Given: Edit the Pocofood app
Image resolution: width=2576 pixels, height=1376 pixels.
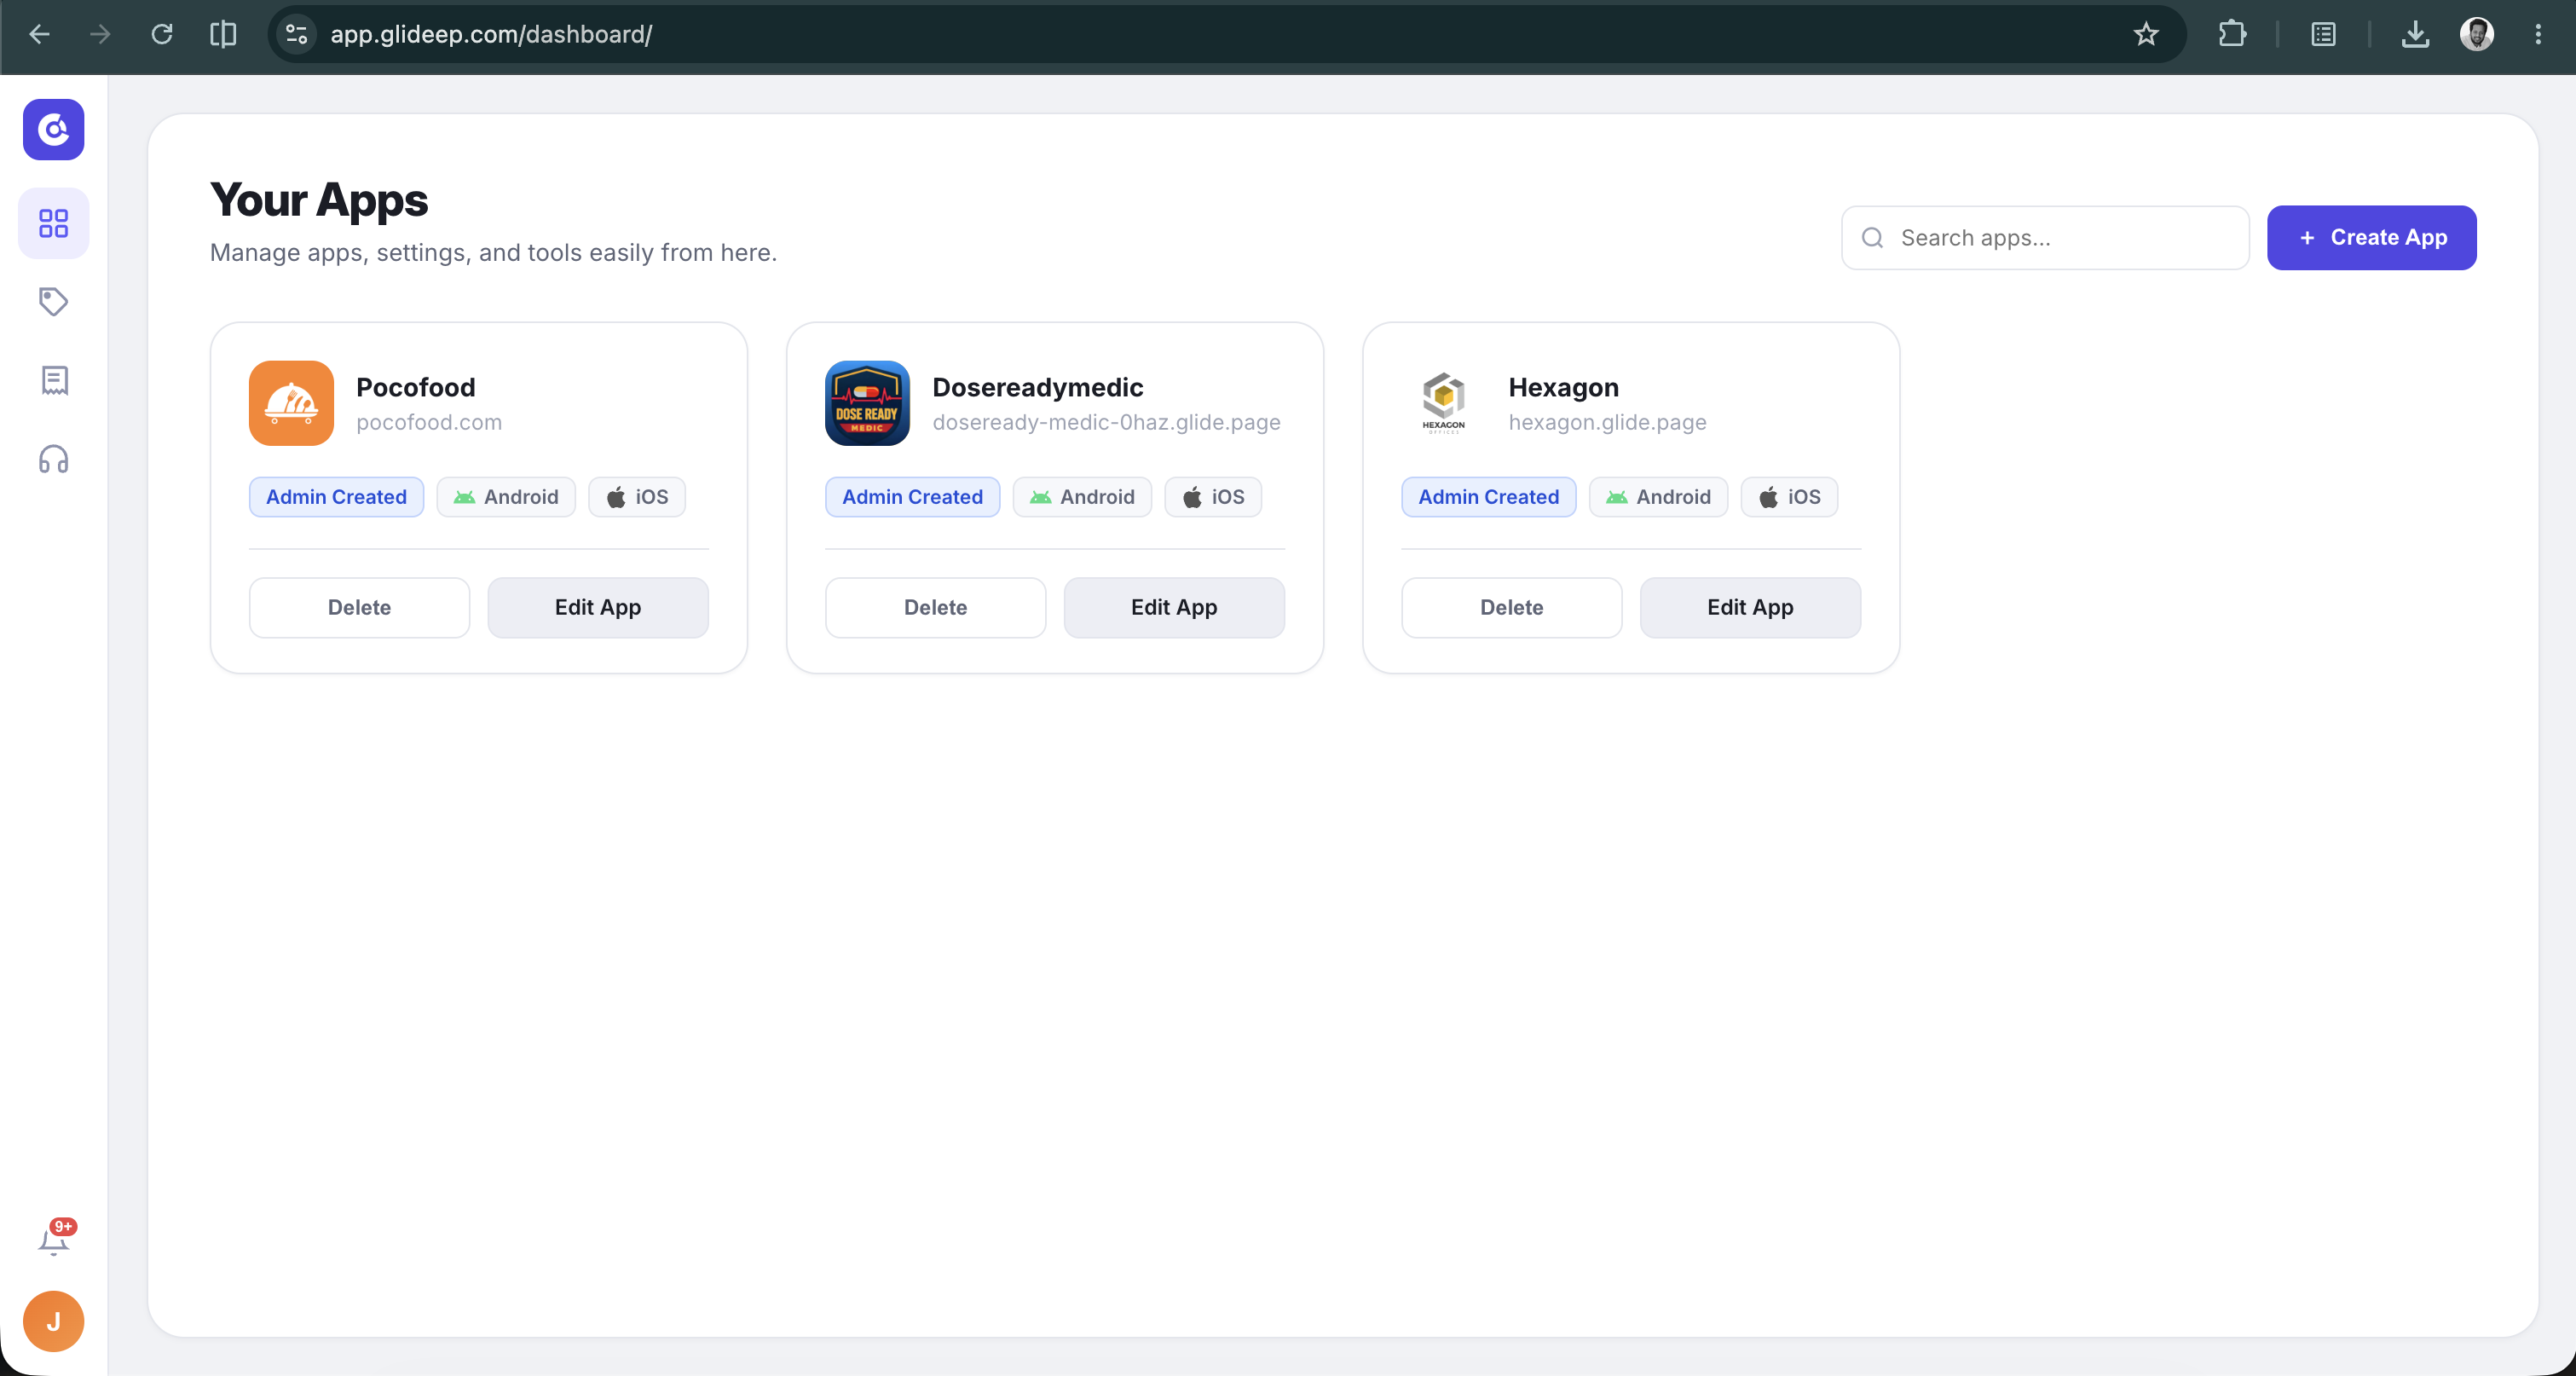Looking at the screenshot, I should [x=598, y=608].
